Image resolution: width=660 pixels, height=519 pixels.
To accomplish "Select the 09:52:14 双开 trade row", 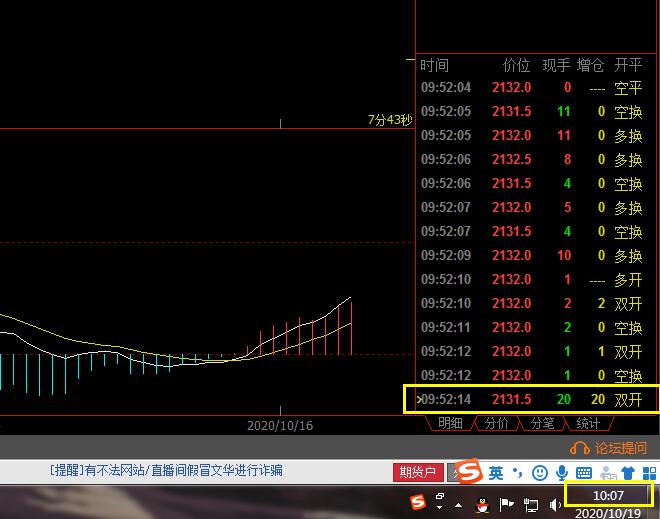I will 531,399.
